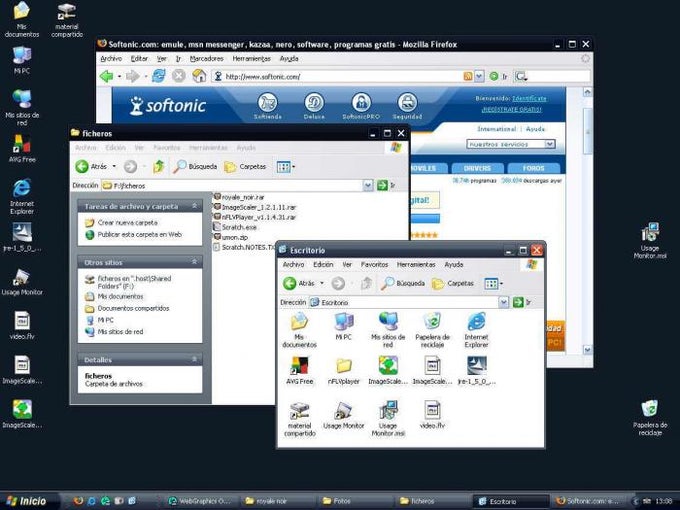Select nFLVplayer folder in Escritorio window

(344, 371)
